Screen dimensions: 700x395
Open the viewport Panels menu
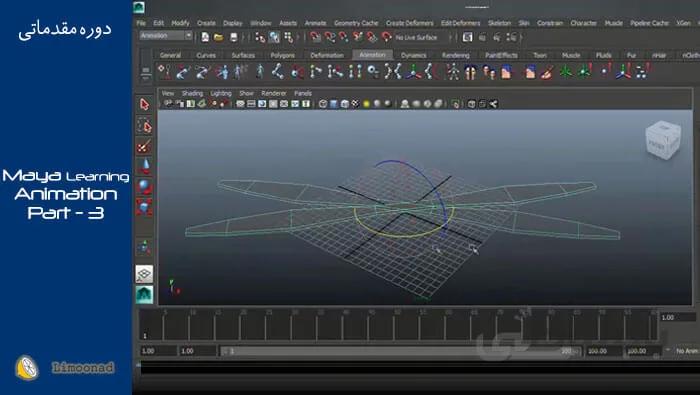[303, 93]
